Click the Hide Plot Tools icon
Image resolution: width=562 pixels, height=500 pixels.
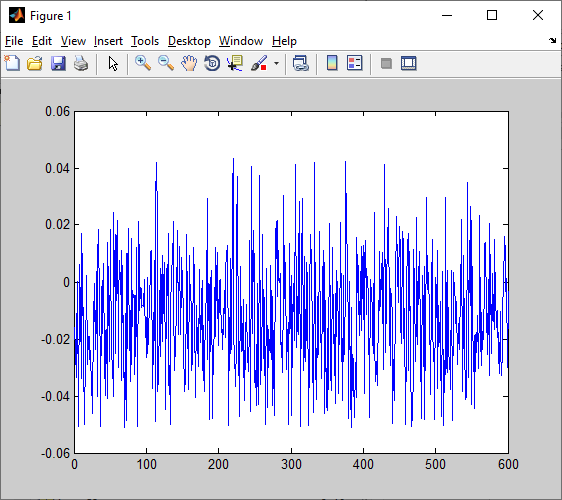(x=386, y=64)
